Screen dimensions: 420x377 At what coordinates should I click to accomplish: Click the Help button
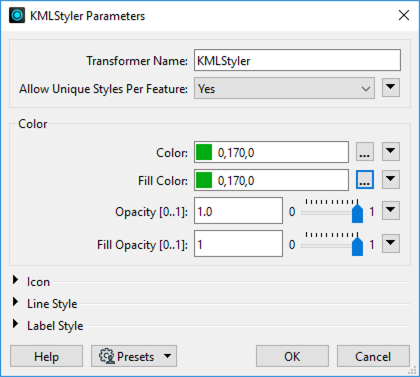(x=46, y=356)
